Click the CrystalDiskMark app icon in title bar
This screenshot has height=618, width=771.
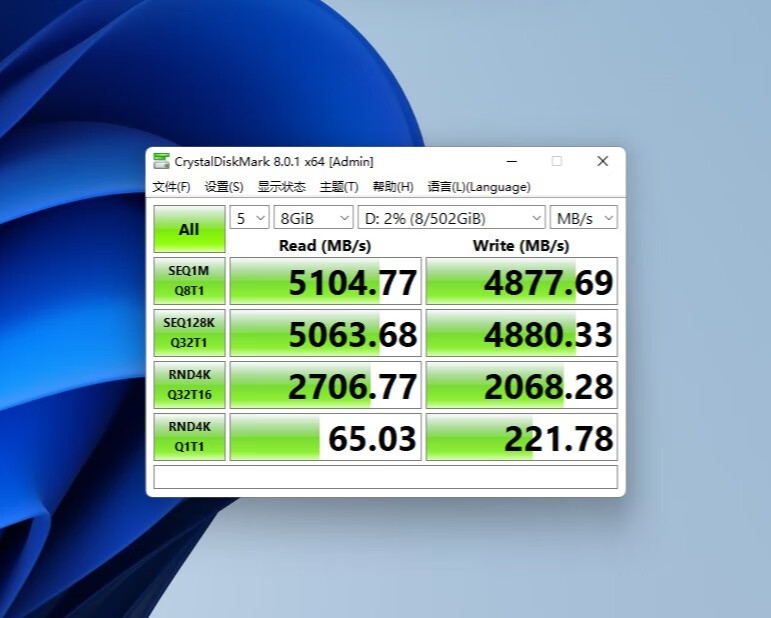pos(161,161)
